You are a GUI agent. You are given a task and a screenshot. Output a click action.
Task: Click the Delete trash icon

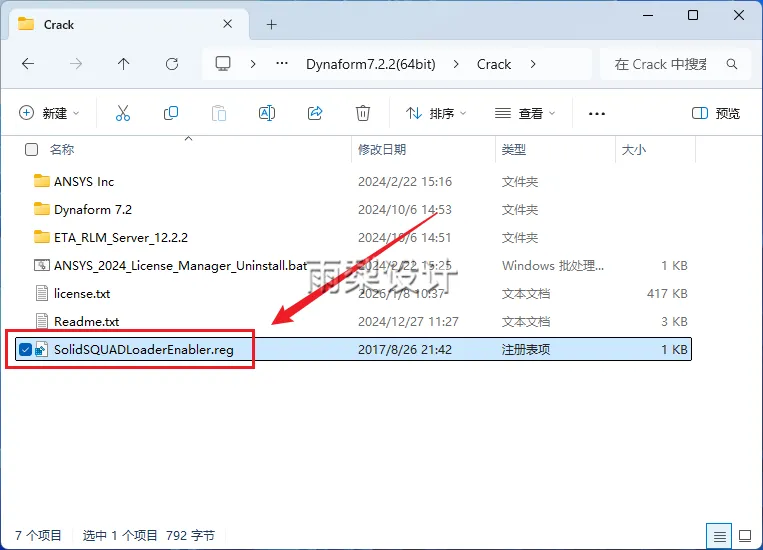[x=363, y=113]
